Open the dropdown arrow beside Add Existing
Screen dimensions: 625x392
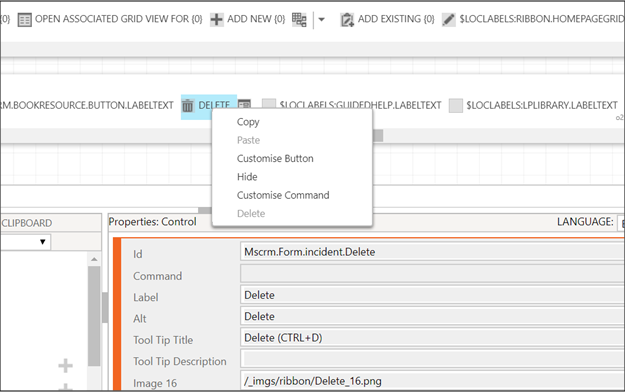321,19
